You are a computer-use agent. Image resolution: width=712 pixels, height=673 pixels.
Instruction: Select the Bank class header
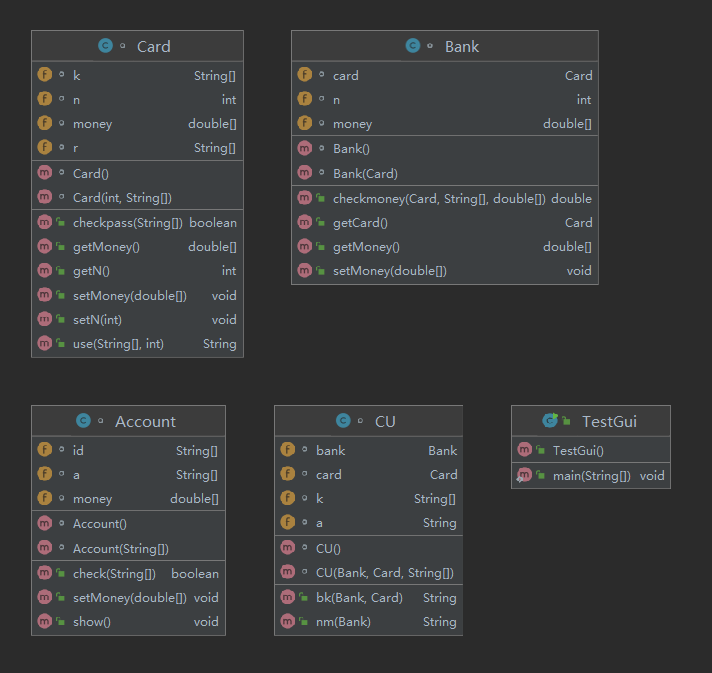point(445,46)
